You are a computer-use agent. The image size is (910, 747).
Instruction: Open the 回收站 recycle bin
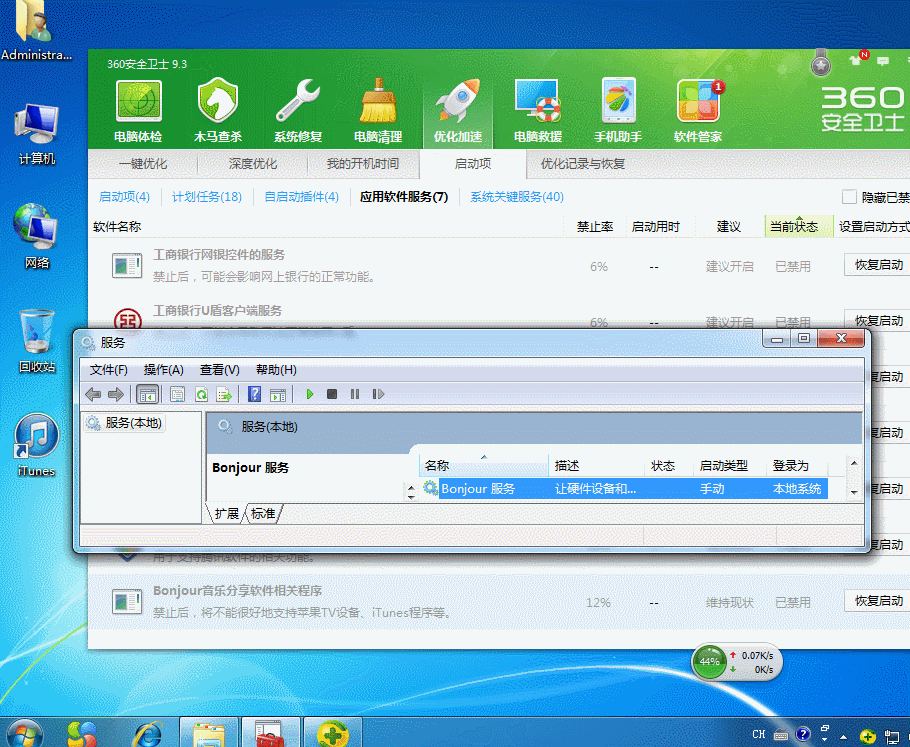coord(37,341)
